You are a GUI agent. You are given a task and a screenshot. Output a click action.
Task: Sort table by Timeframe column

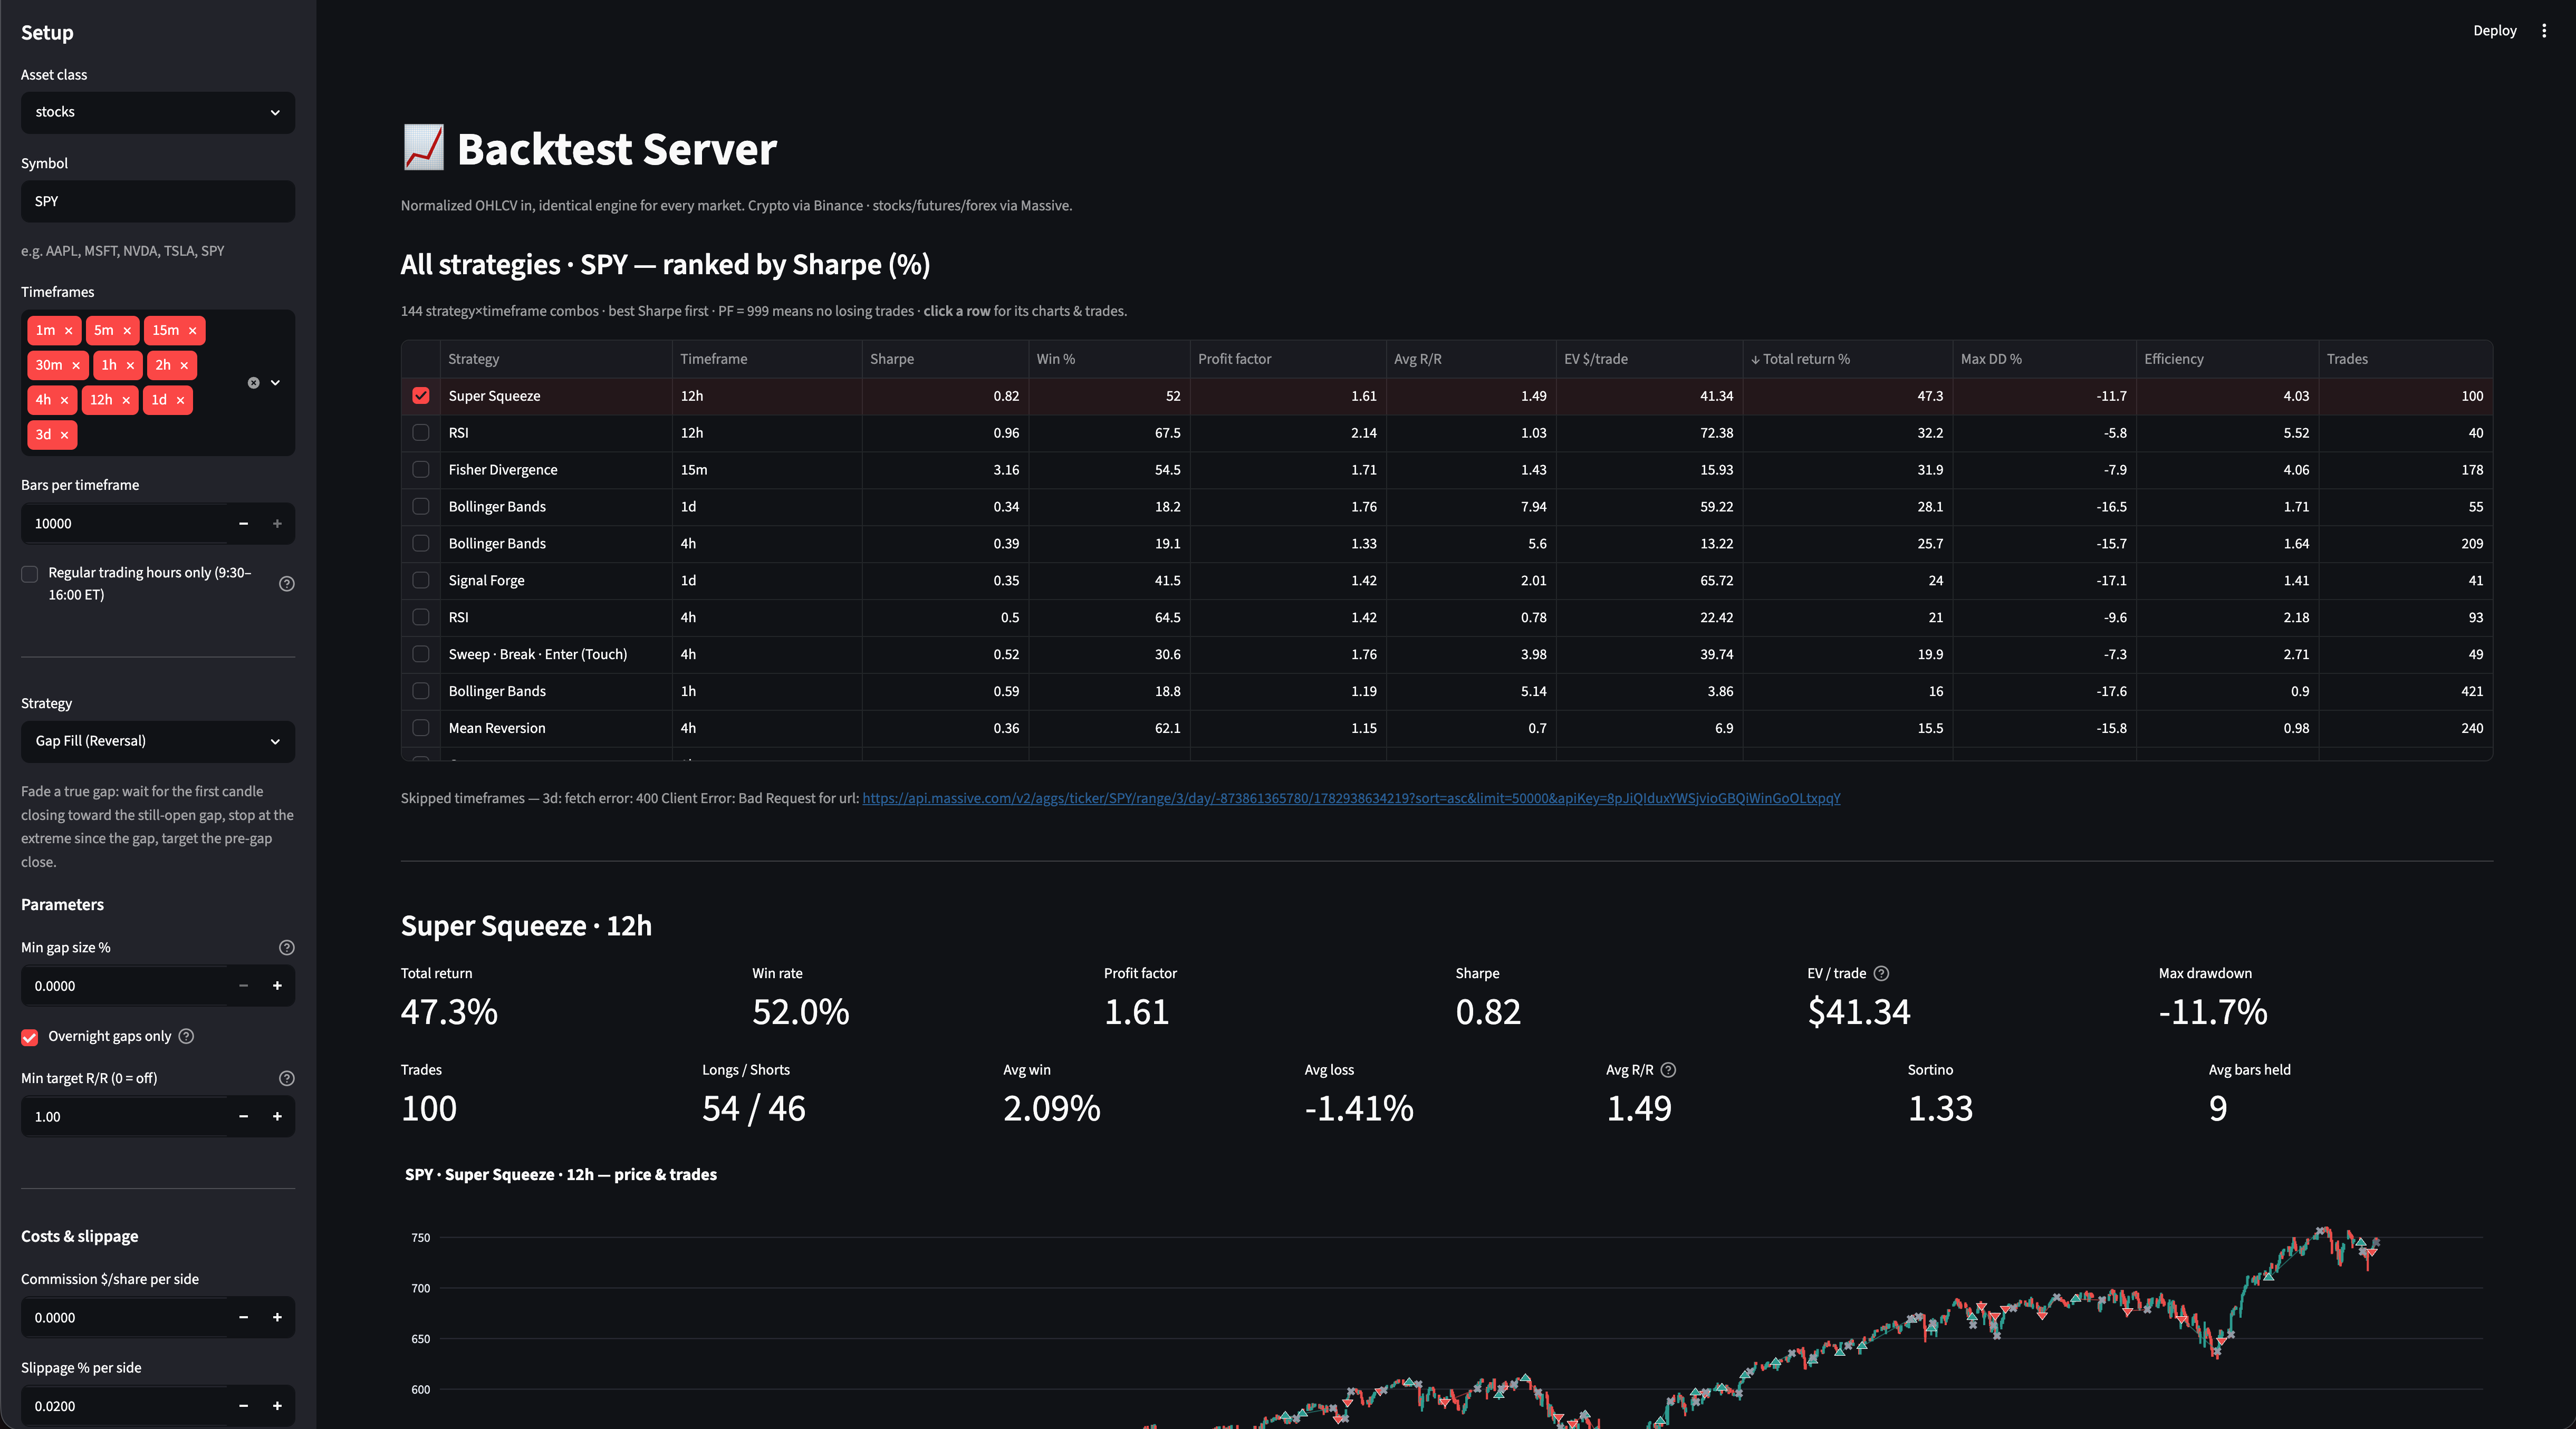767,359
